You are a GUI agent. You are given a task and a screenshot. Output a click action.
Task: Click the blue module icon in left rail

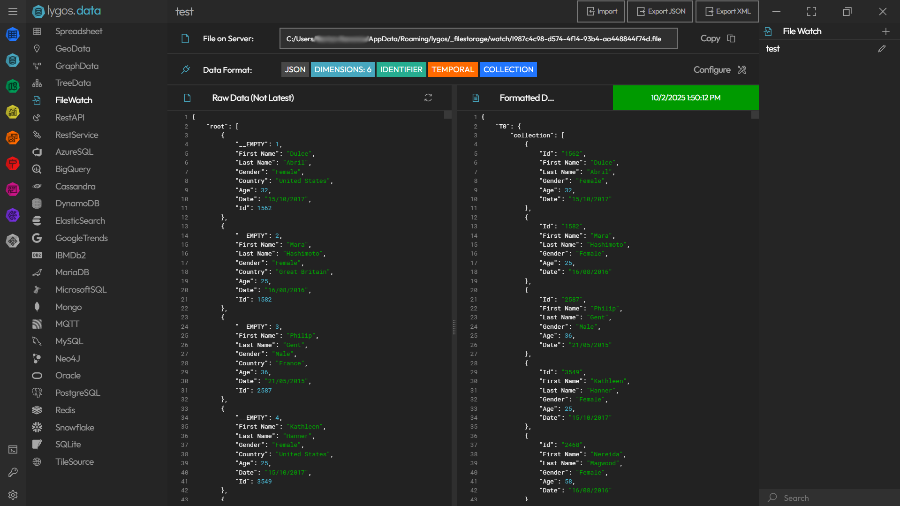click(x=13, y=34)
